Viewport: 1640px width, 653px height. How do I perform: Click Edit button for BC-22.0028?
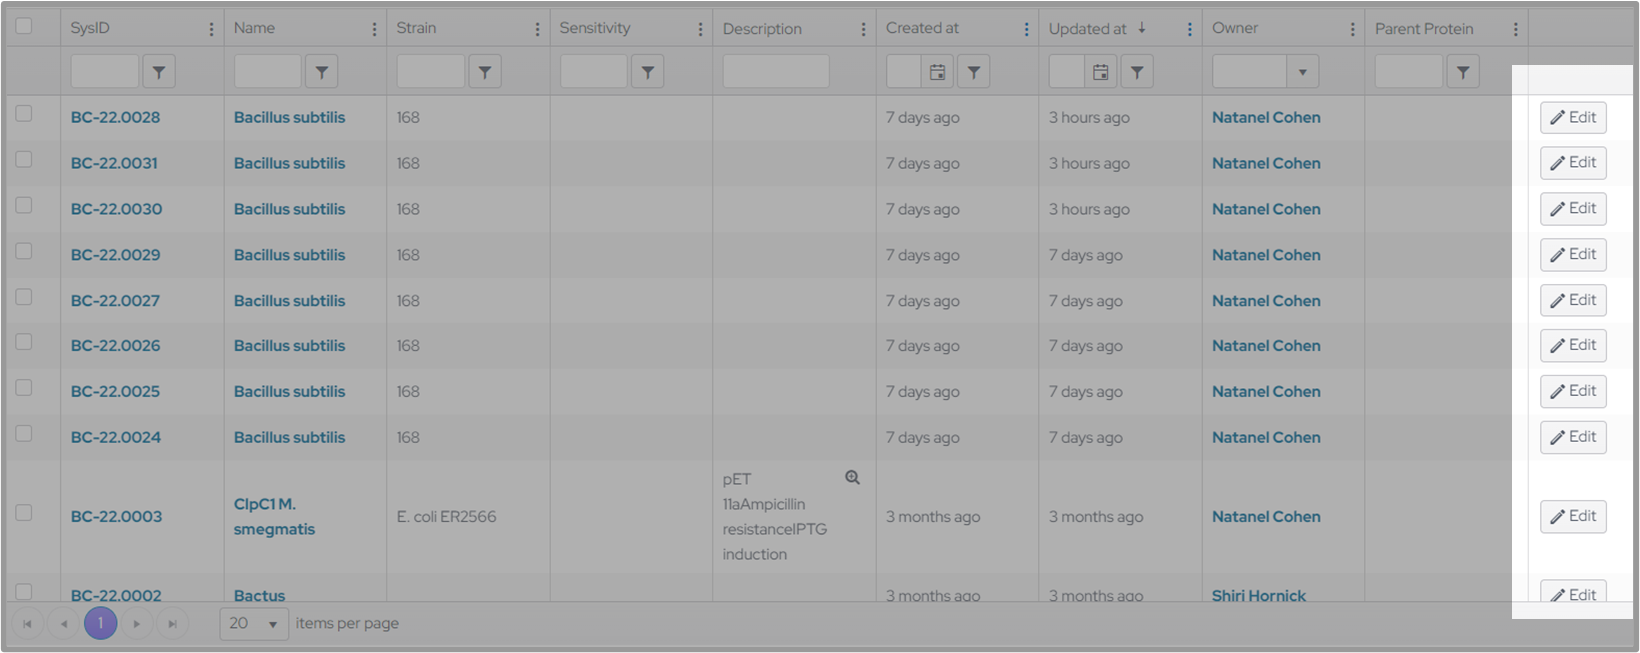1573,117
